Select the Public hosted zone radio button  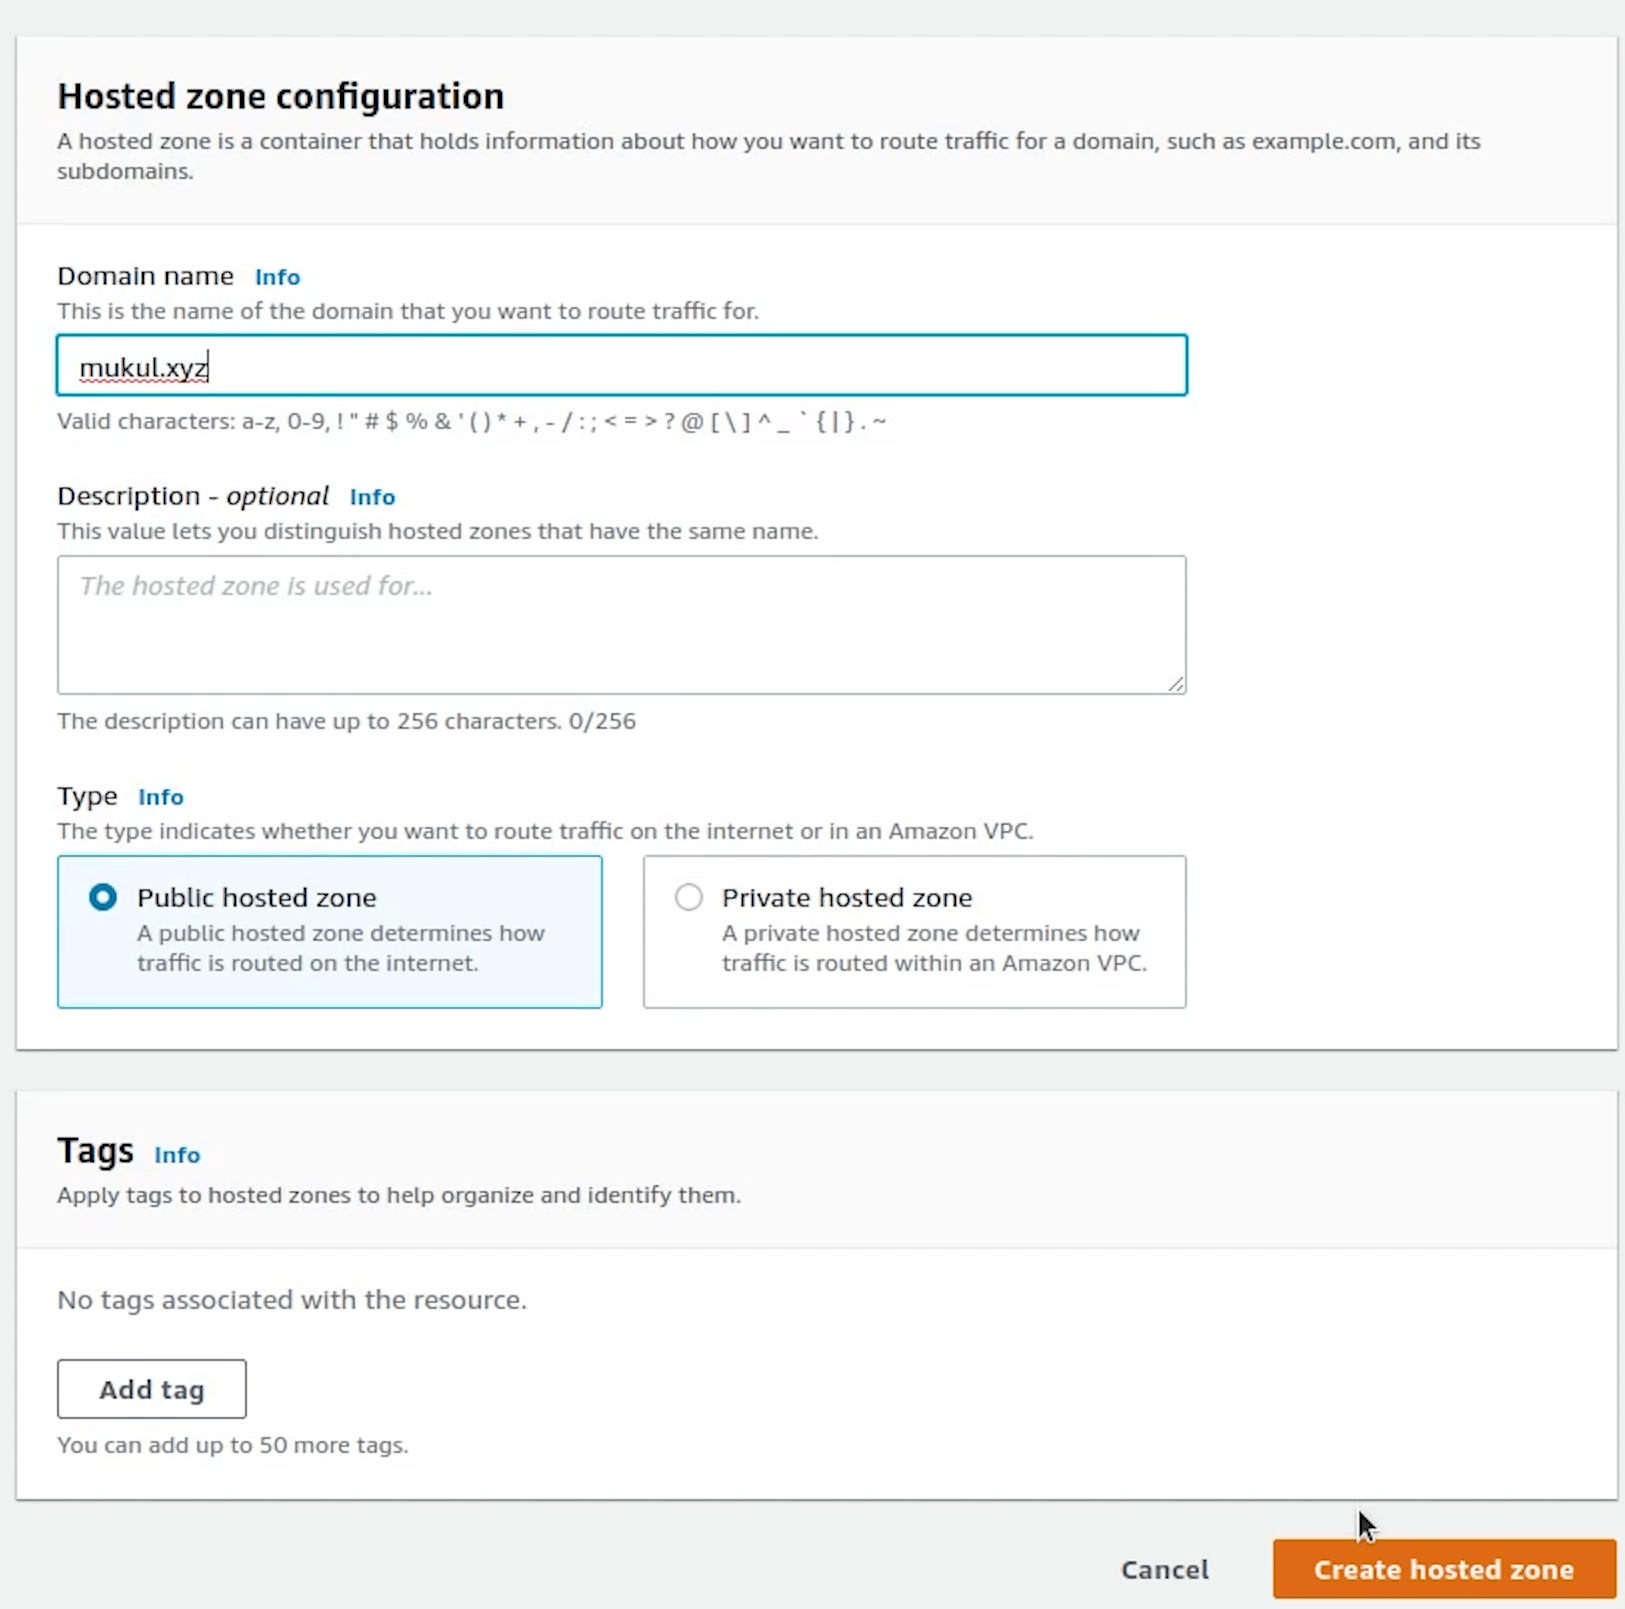tap(103, 897)
